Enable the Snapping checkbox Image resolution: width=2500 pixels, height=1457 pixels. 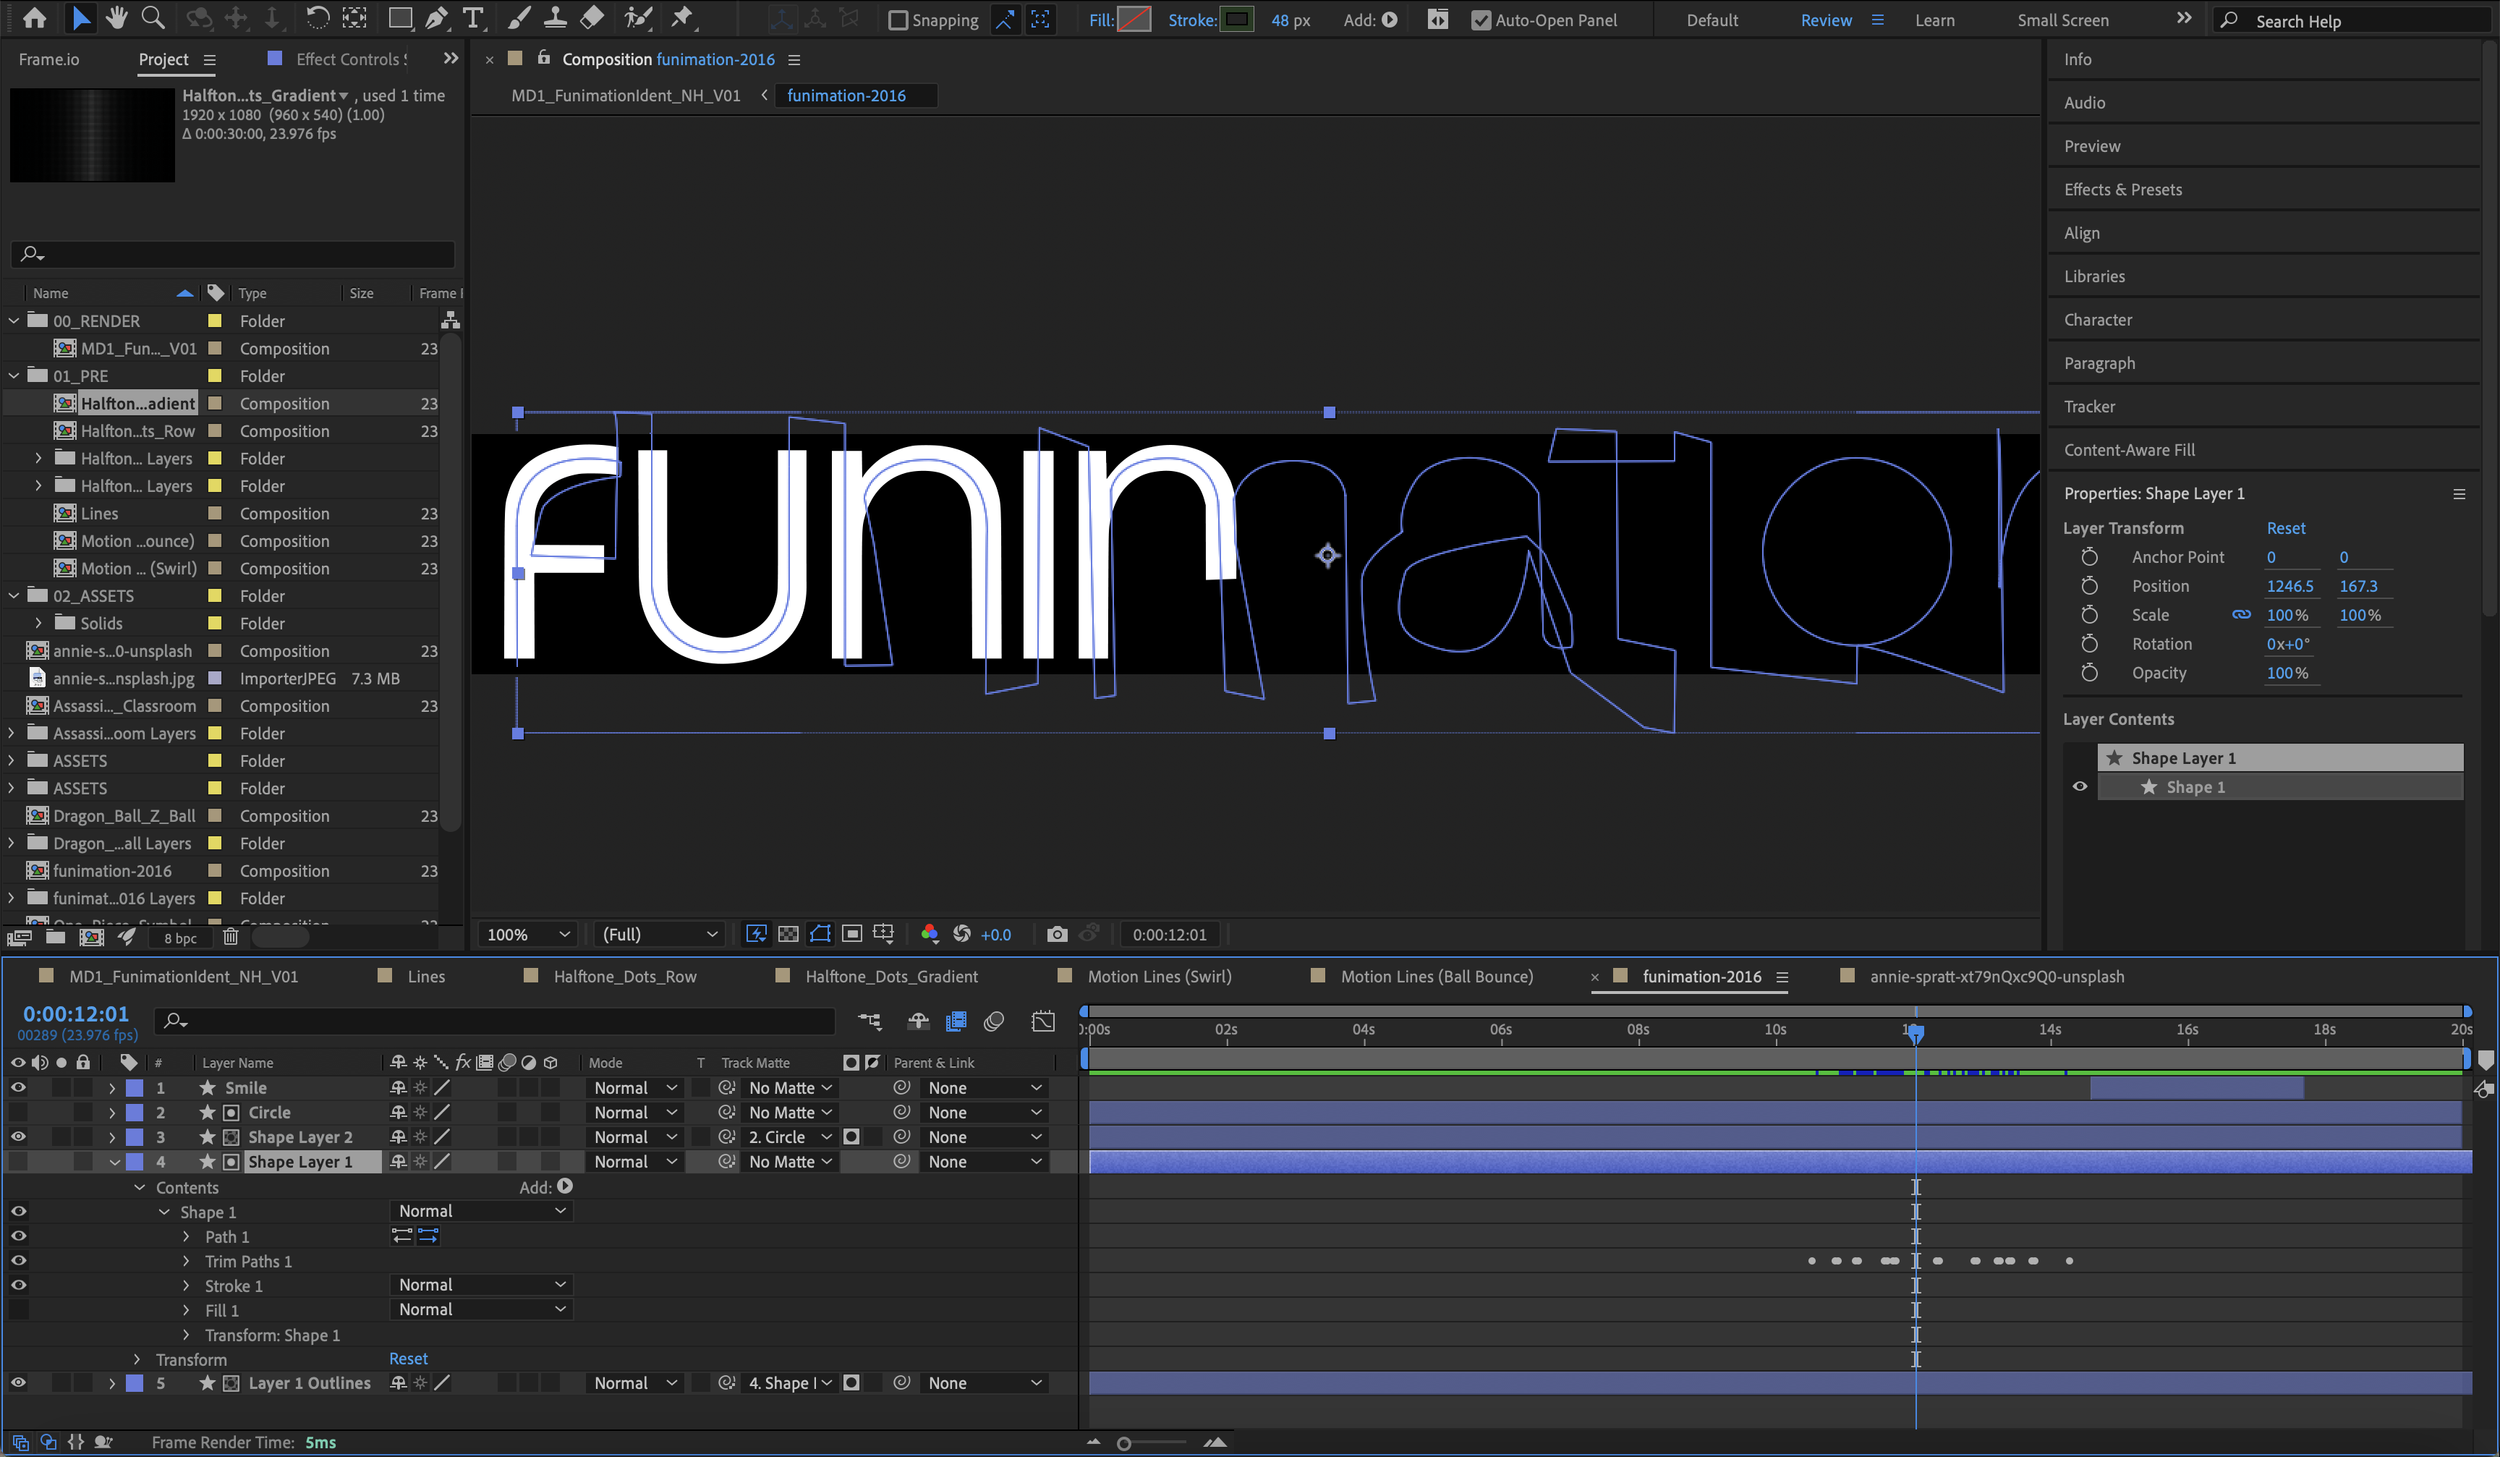tap(897, 20)
